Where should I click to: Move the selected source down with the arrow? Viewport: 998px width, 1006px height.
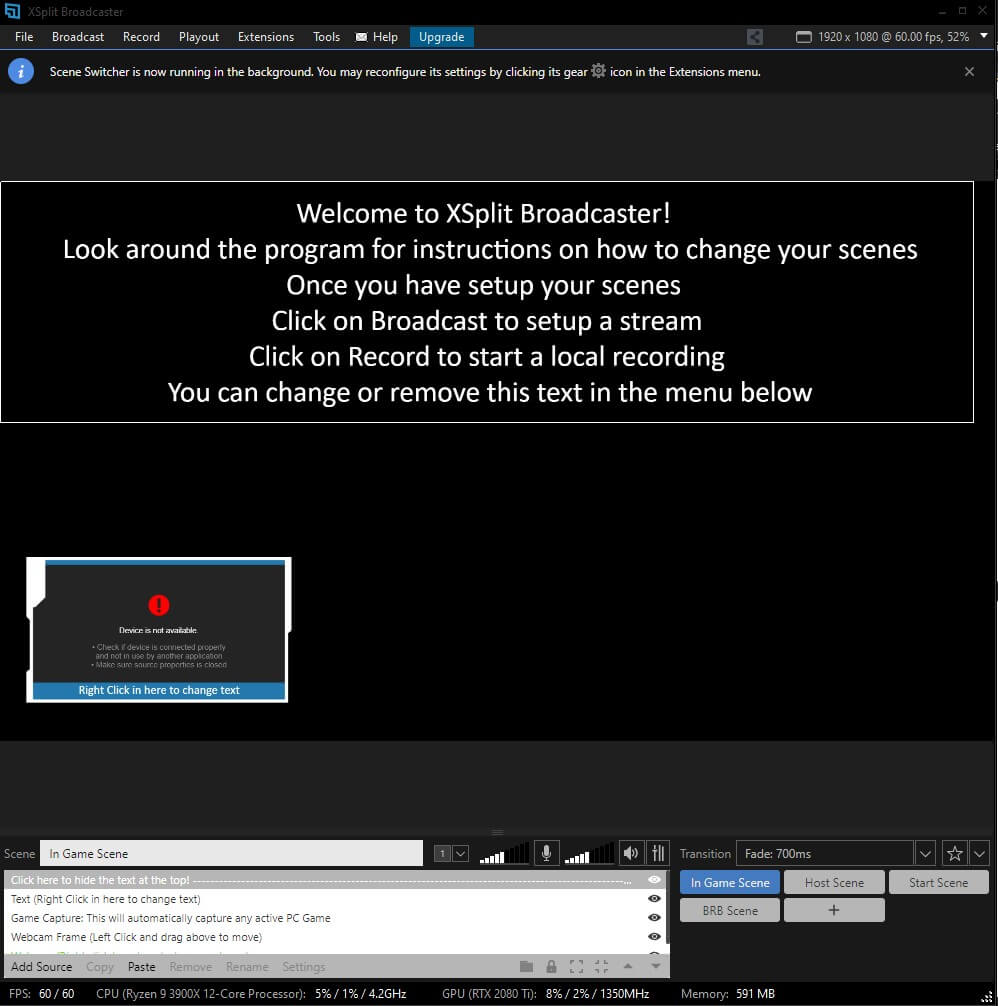(x=656, y=967)
